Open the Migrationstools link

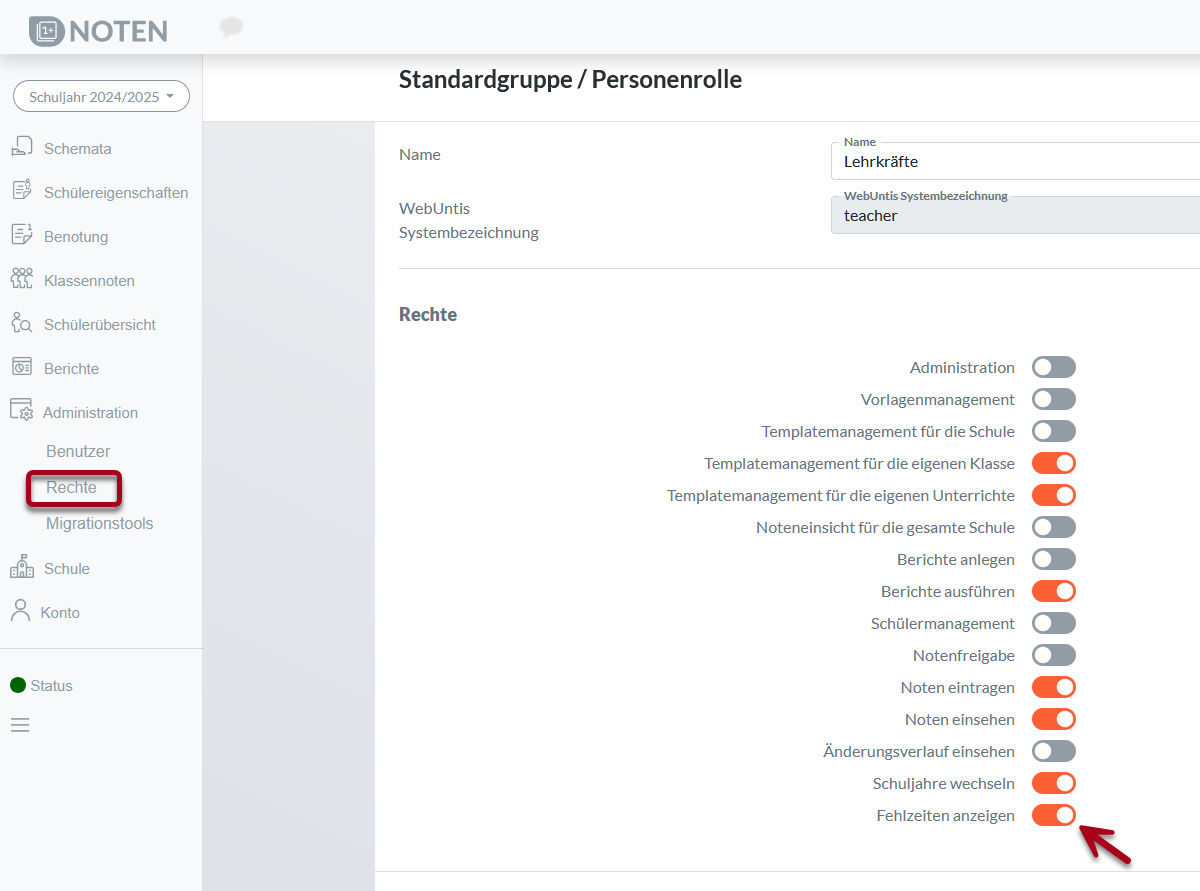click(x=100, y=524)
